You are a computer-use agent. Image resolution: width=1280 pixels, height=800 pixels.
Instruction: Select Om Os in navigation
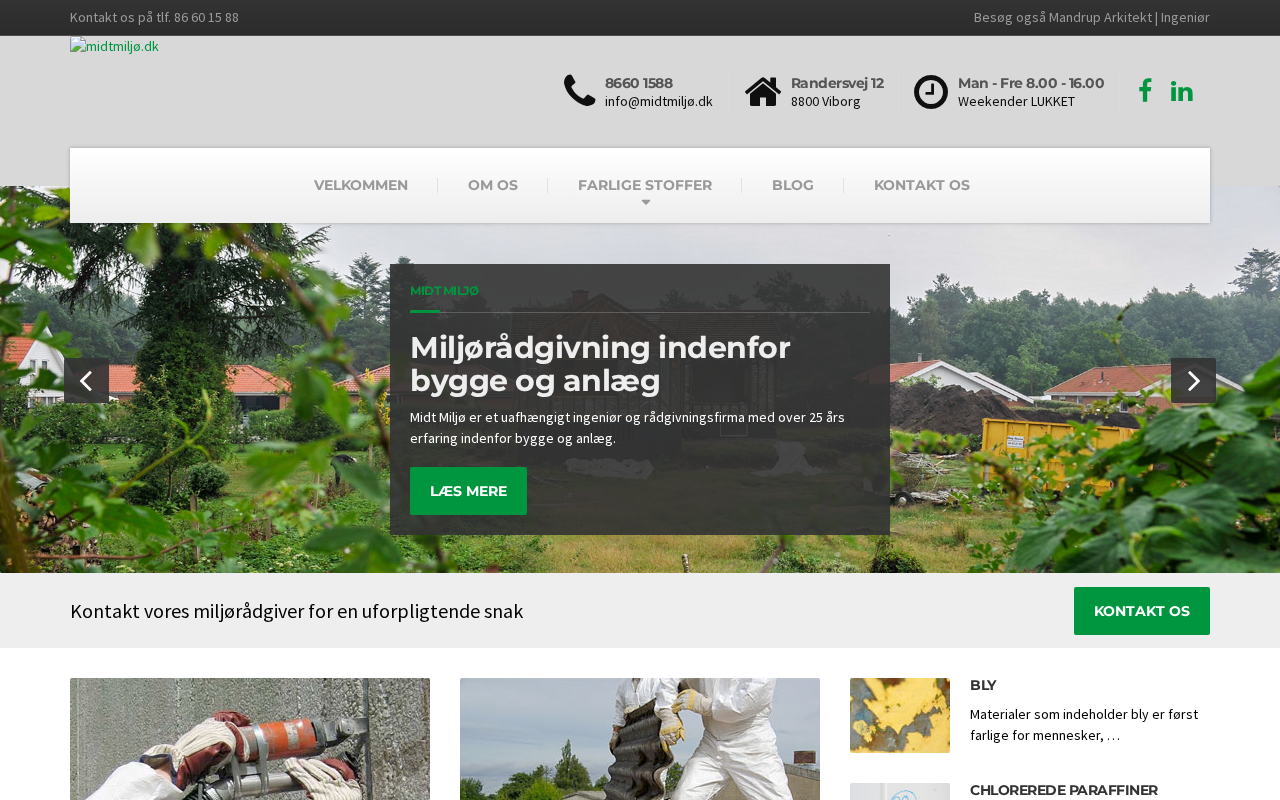point(493,185)
